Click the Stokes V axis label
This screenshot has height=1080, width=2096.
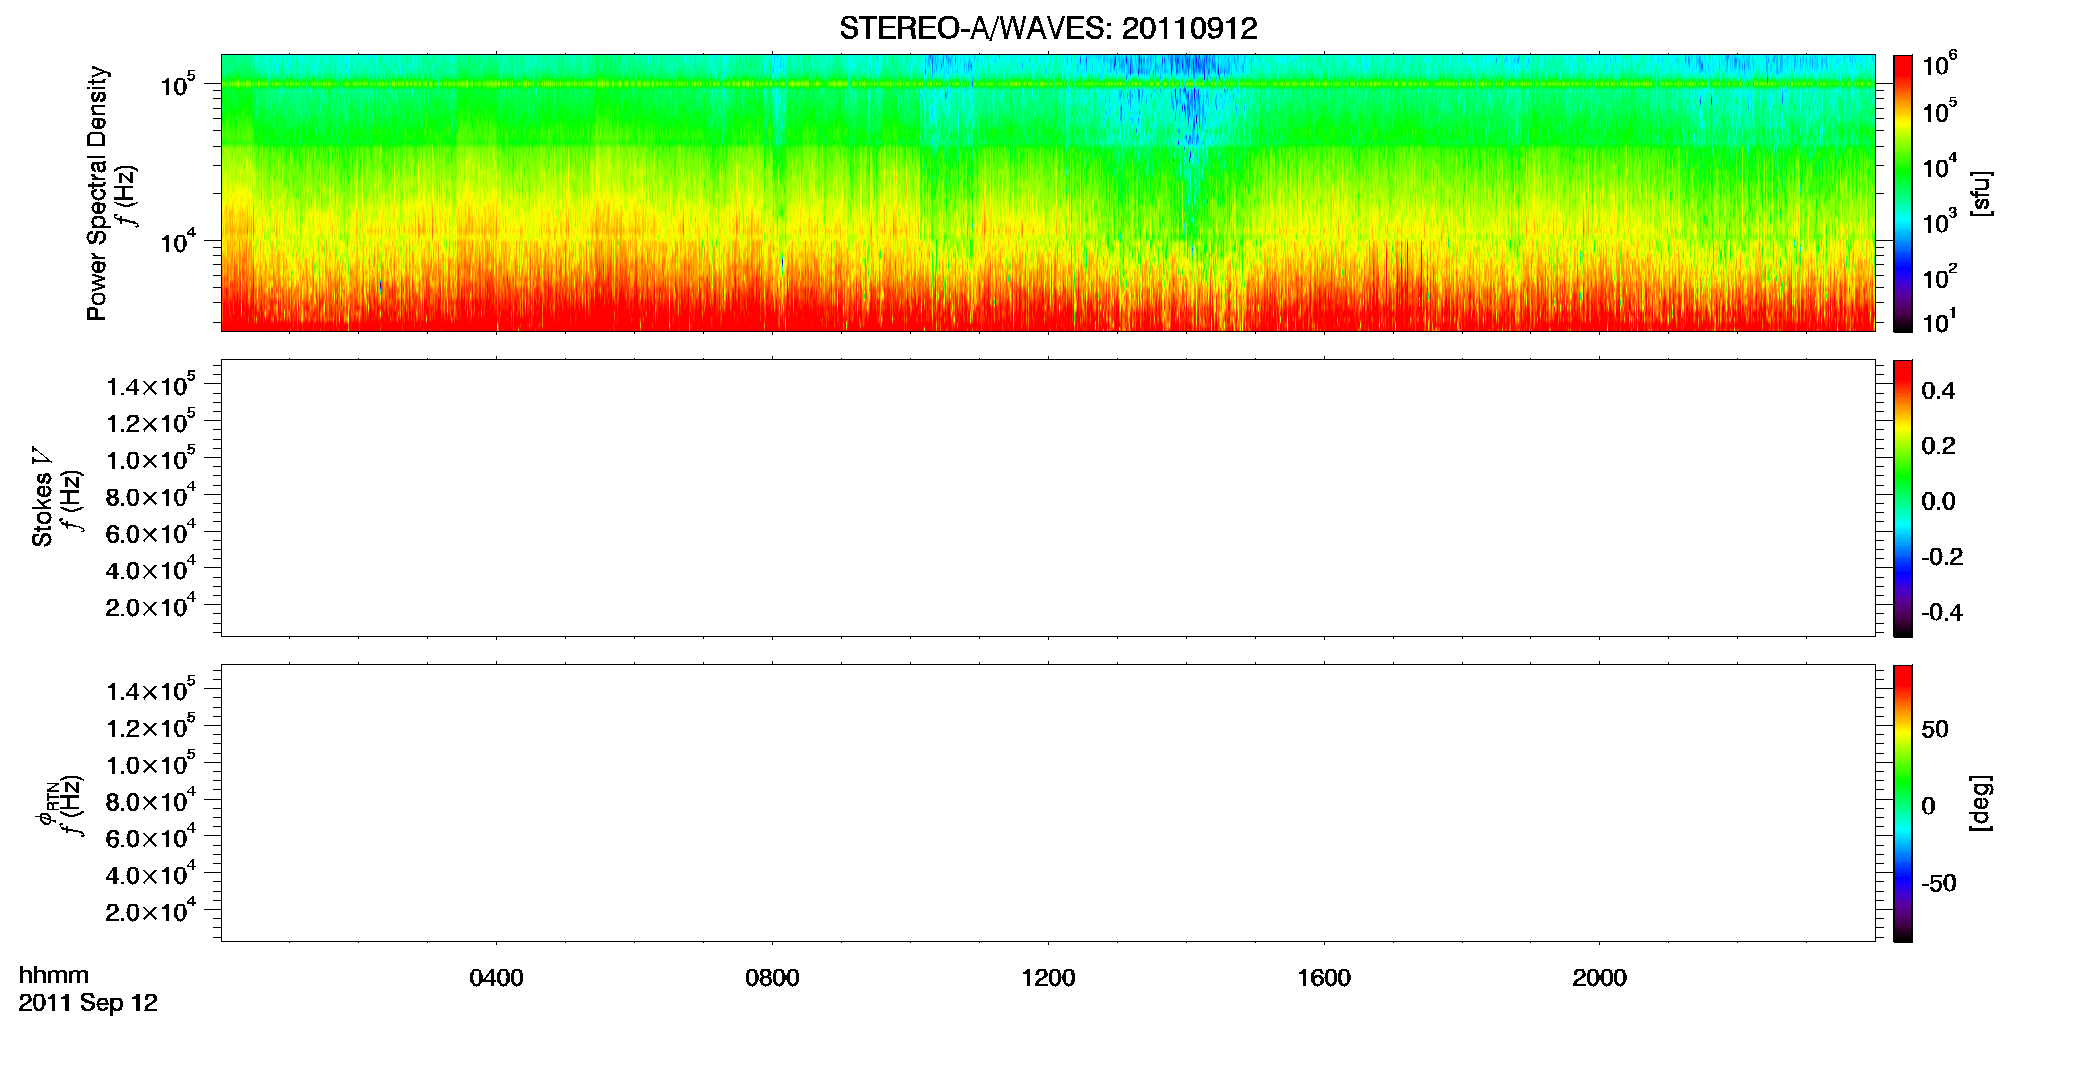click(x=42, y=497)
